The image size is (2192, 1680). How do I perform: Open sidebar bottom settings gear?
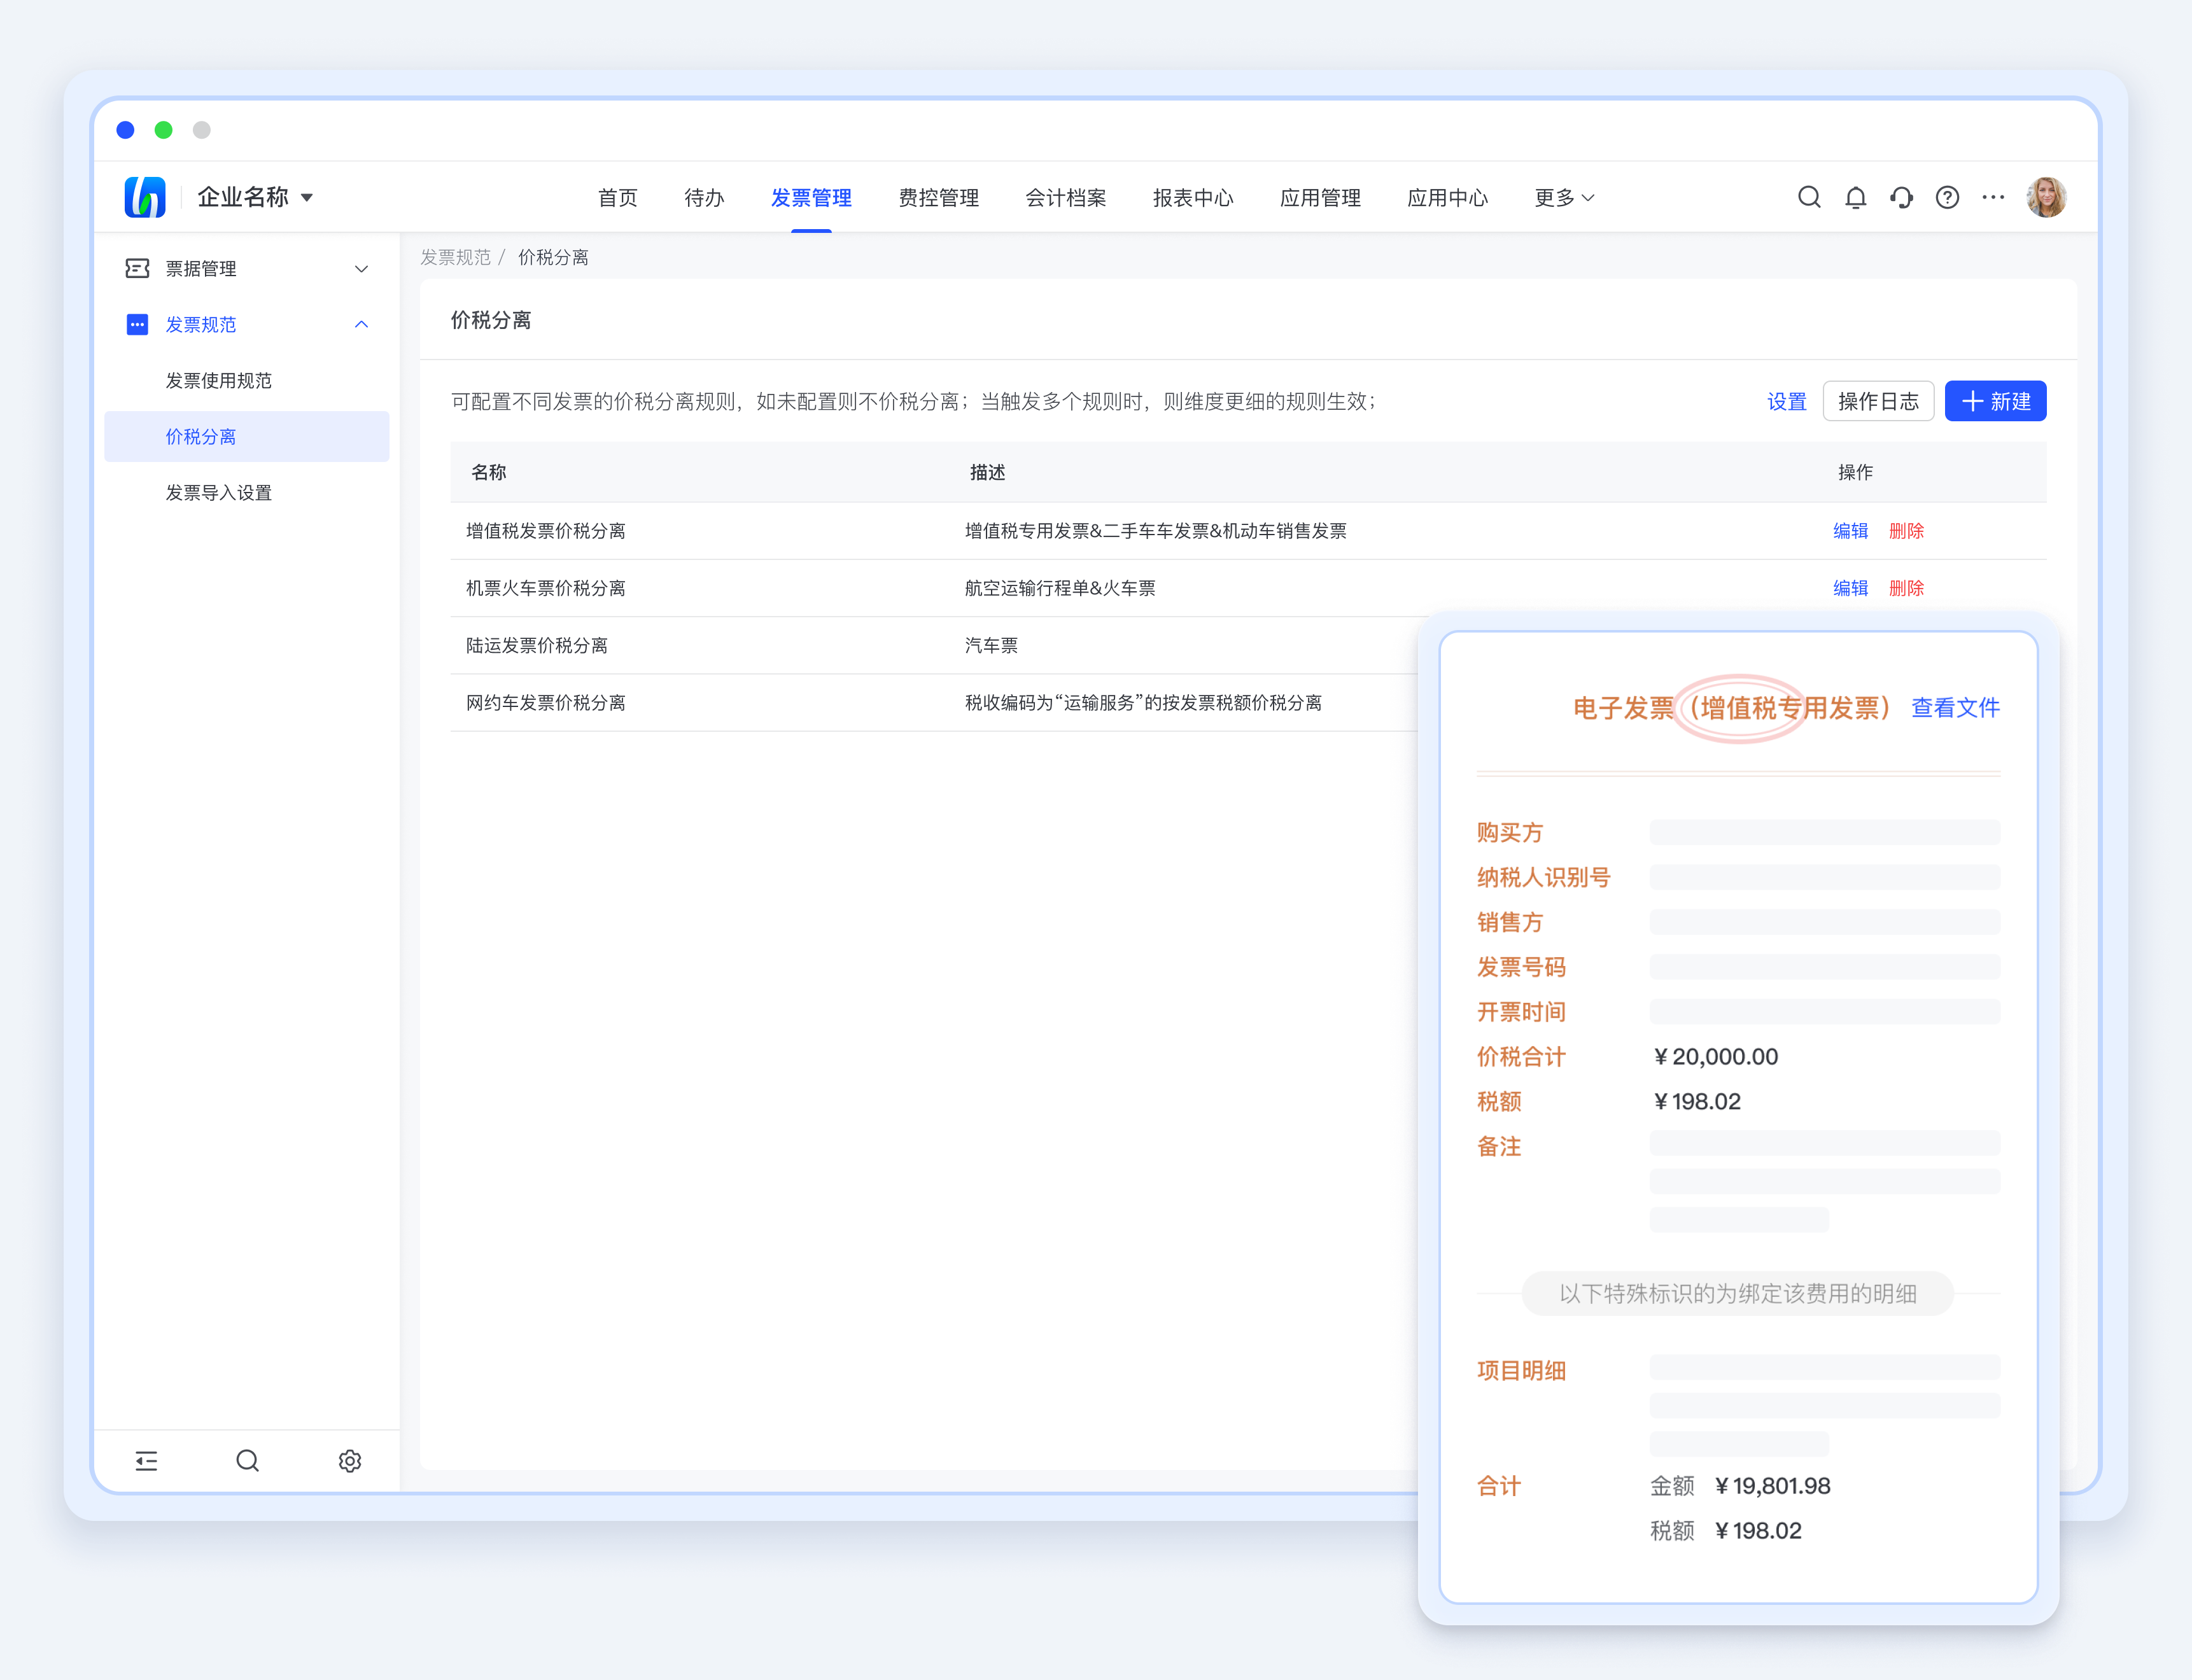click(349, 1461)
